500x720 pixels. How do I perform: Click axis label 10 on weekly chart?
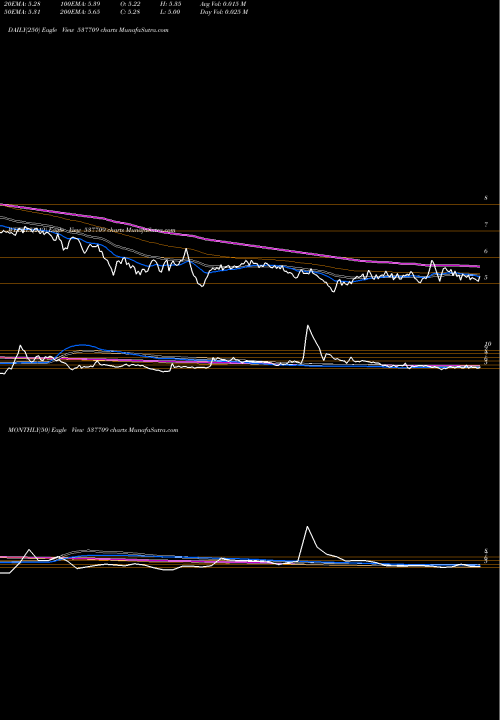[x=488, y=344]
